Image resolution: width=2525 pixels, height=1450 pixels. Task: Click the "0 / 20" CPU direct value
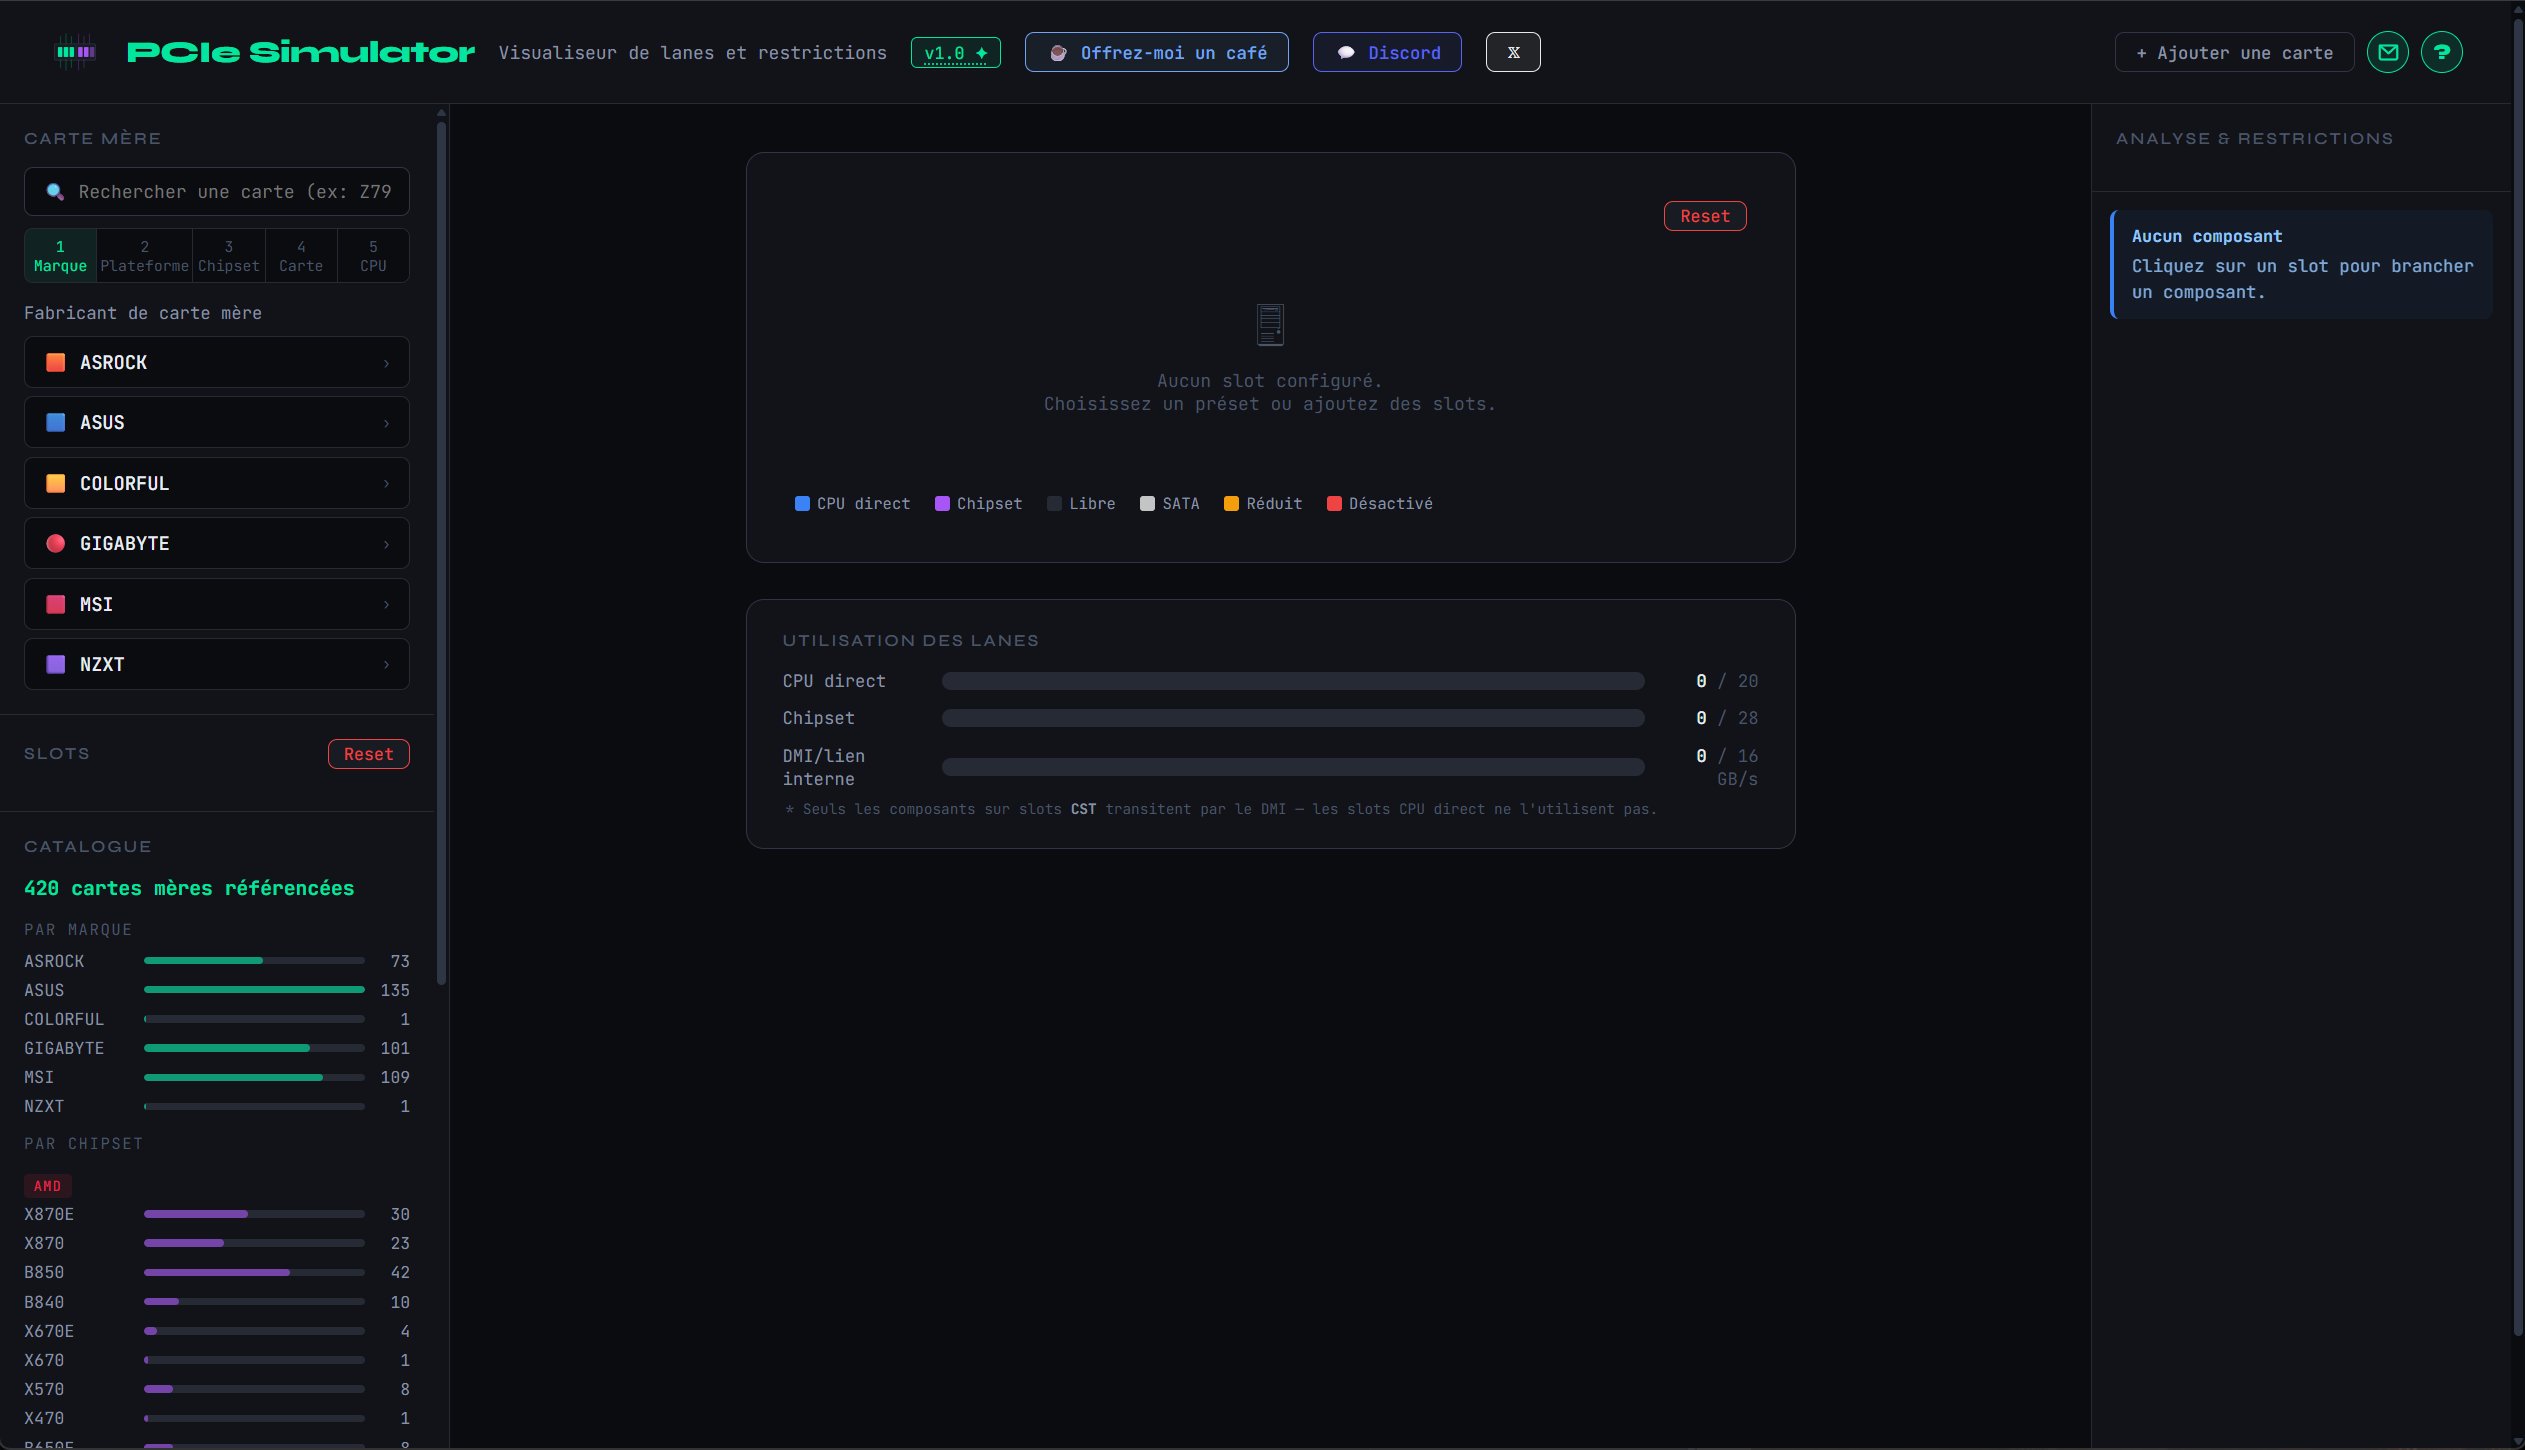(x=1727, y=681)
